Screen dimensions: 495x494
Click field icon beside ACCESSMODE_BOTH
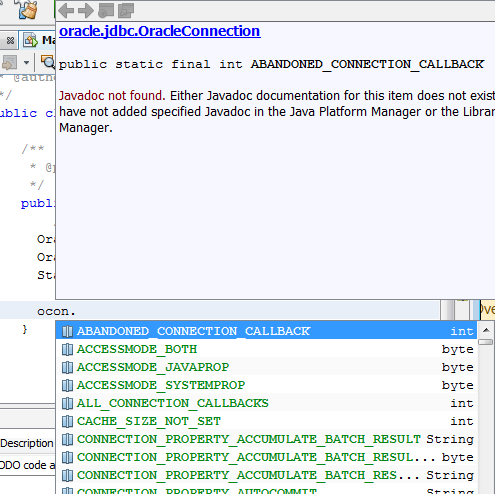(x=67, y=349)
